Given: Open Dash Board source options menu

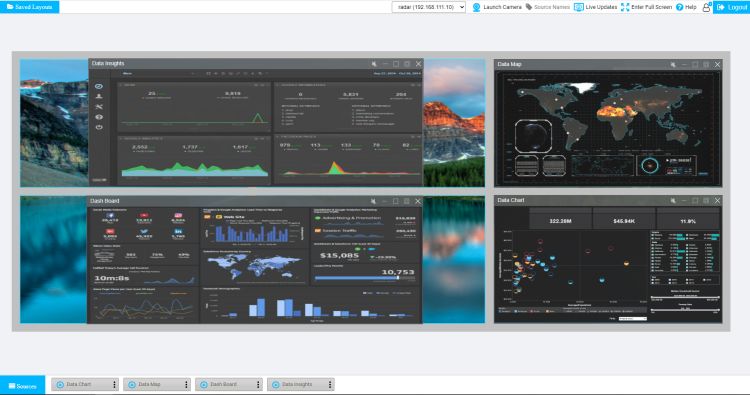Looking at the screenshot, I should pos(258,384).
